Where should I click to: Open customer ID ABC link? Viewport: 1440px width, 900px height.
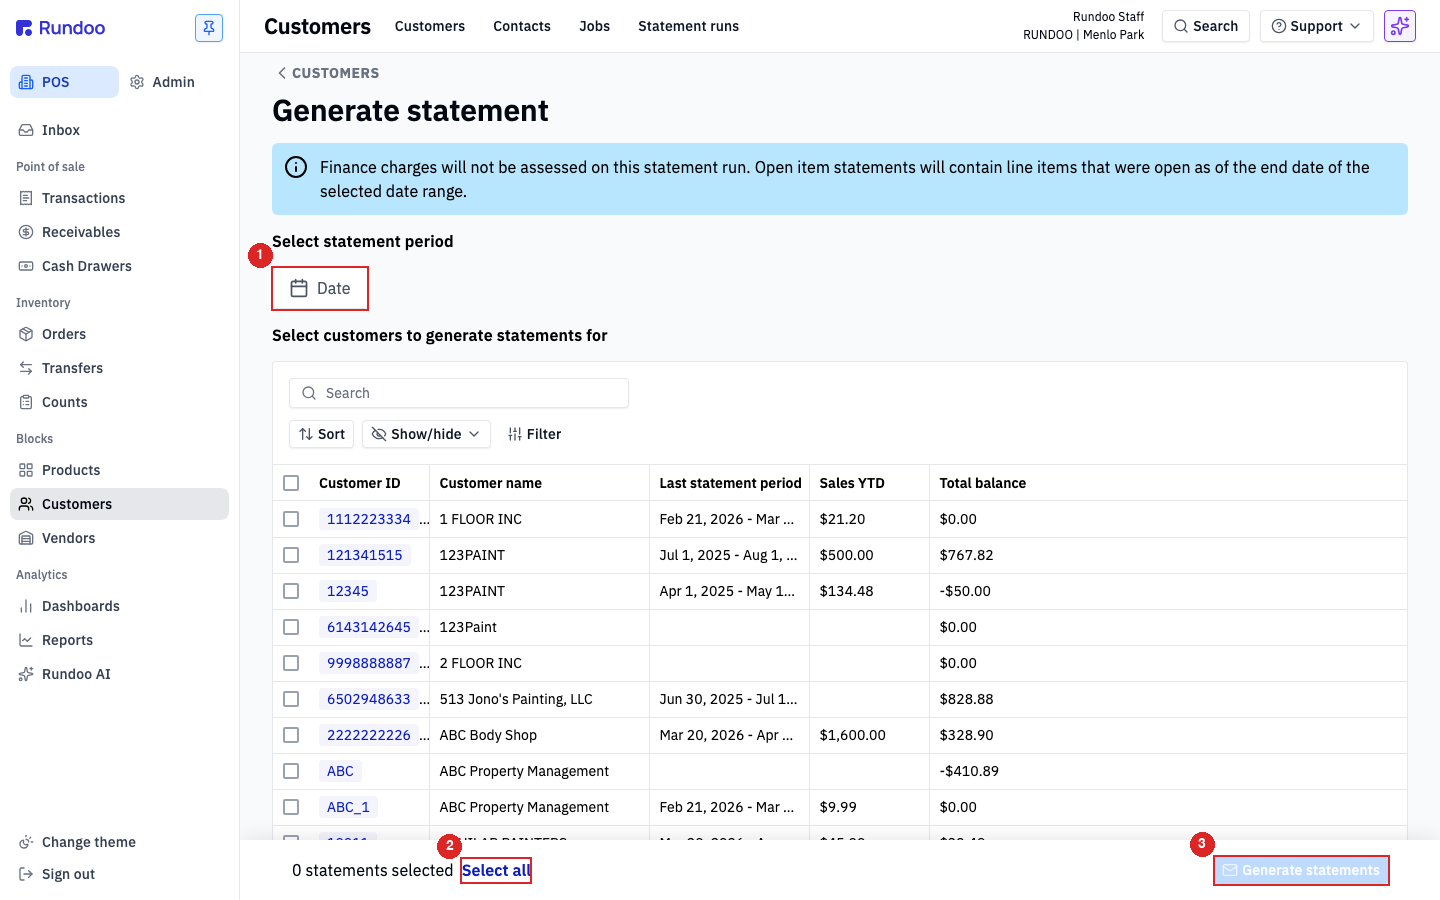(x=340, y=771)
